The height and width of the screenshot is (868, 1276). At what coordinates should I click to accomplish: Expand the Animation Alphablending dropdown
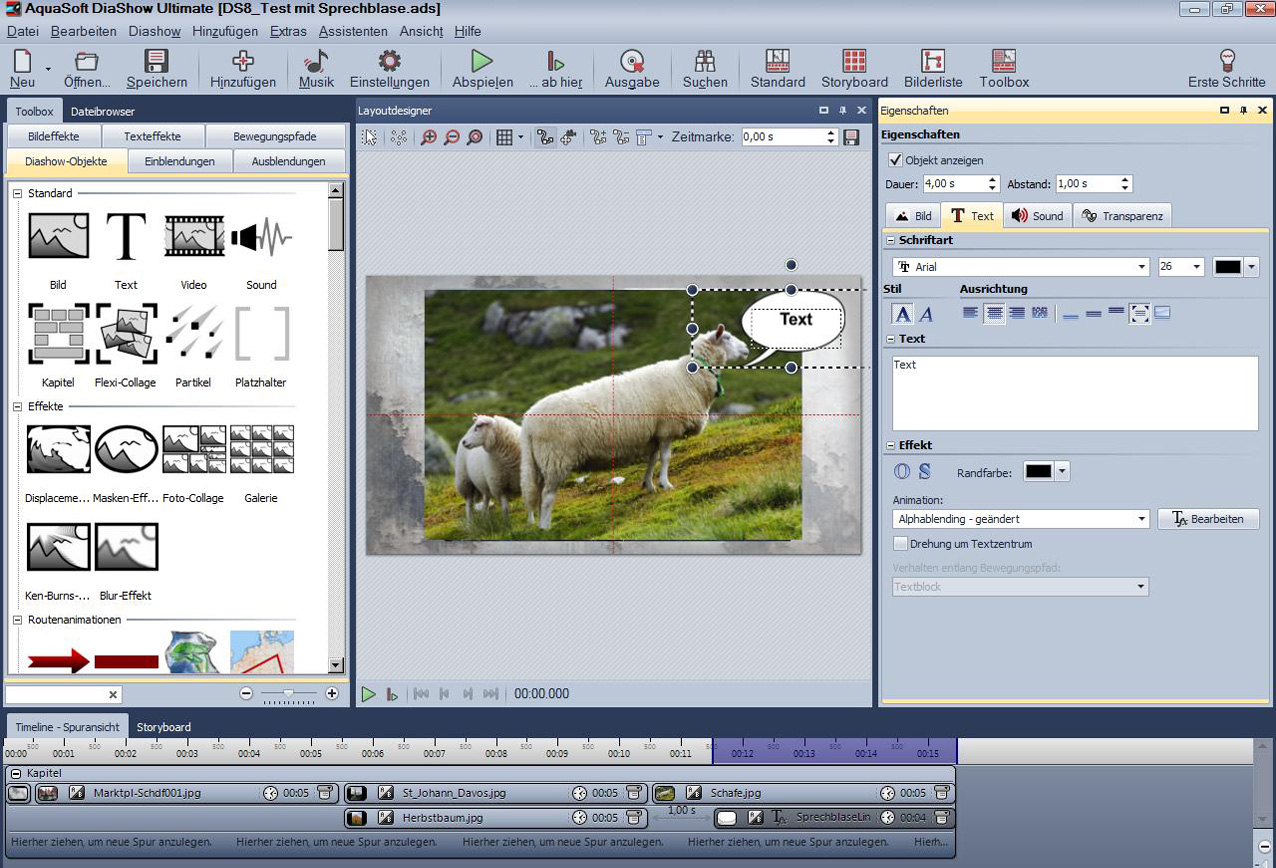1142,519
